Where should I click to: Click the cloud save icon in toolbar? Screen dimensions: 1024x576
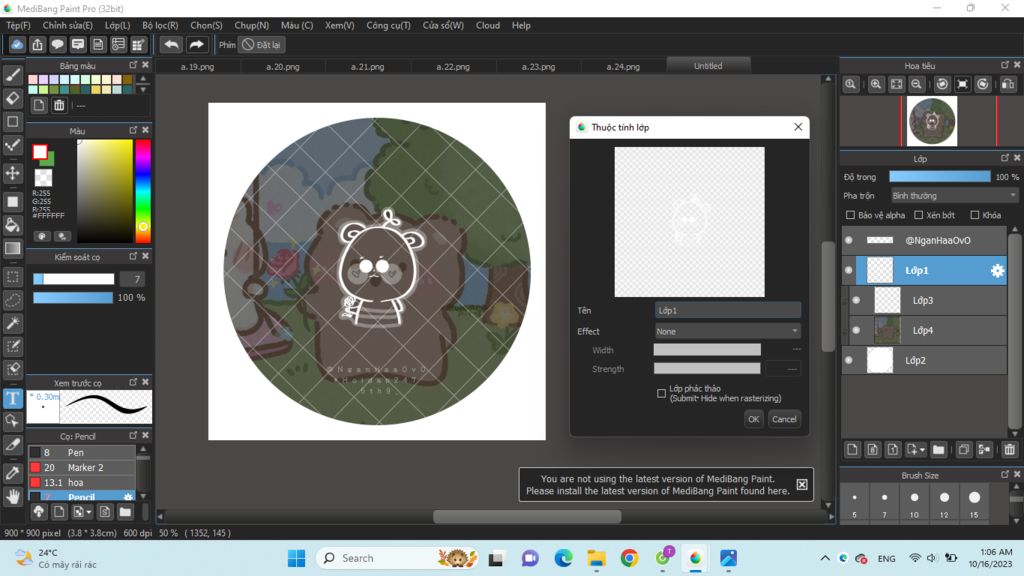point(17,44)
